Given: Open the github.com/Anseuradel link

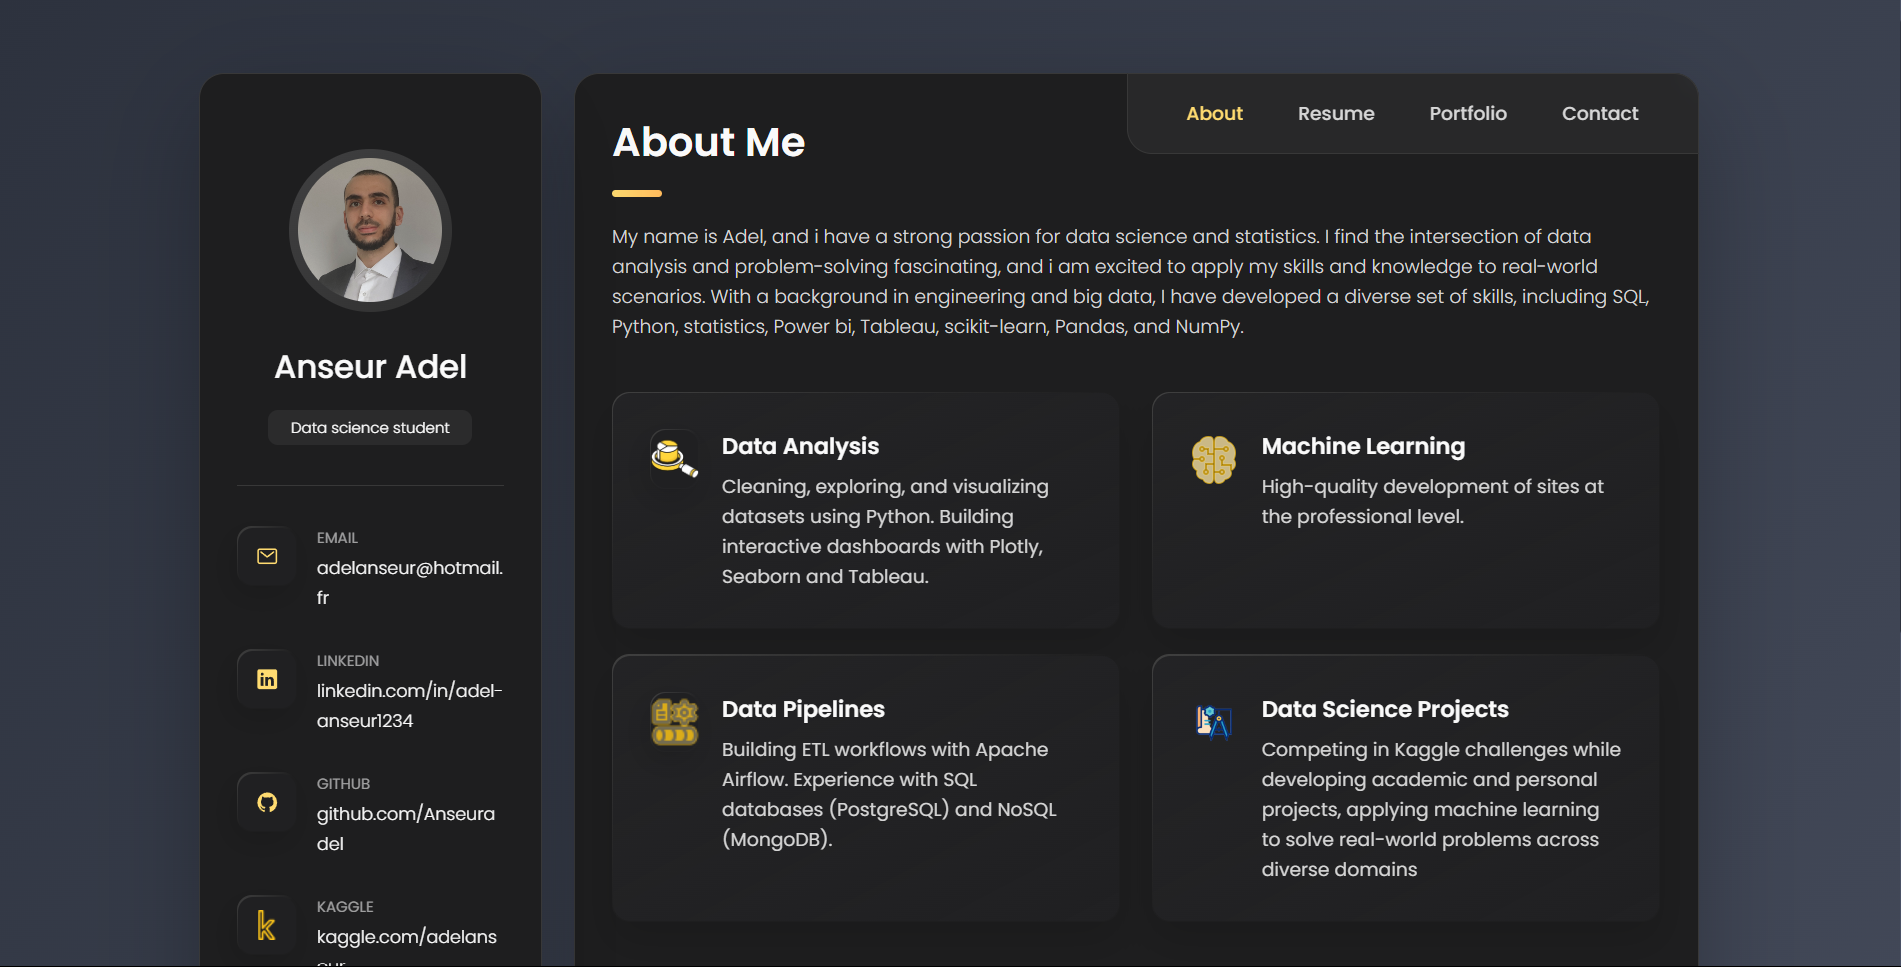Looking at the screenshot, I should (x=406, y=827).
